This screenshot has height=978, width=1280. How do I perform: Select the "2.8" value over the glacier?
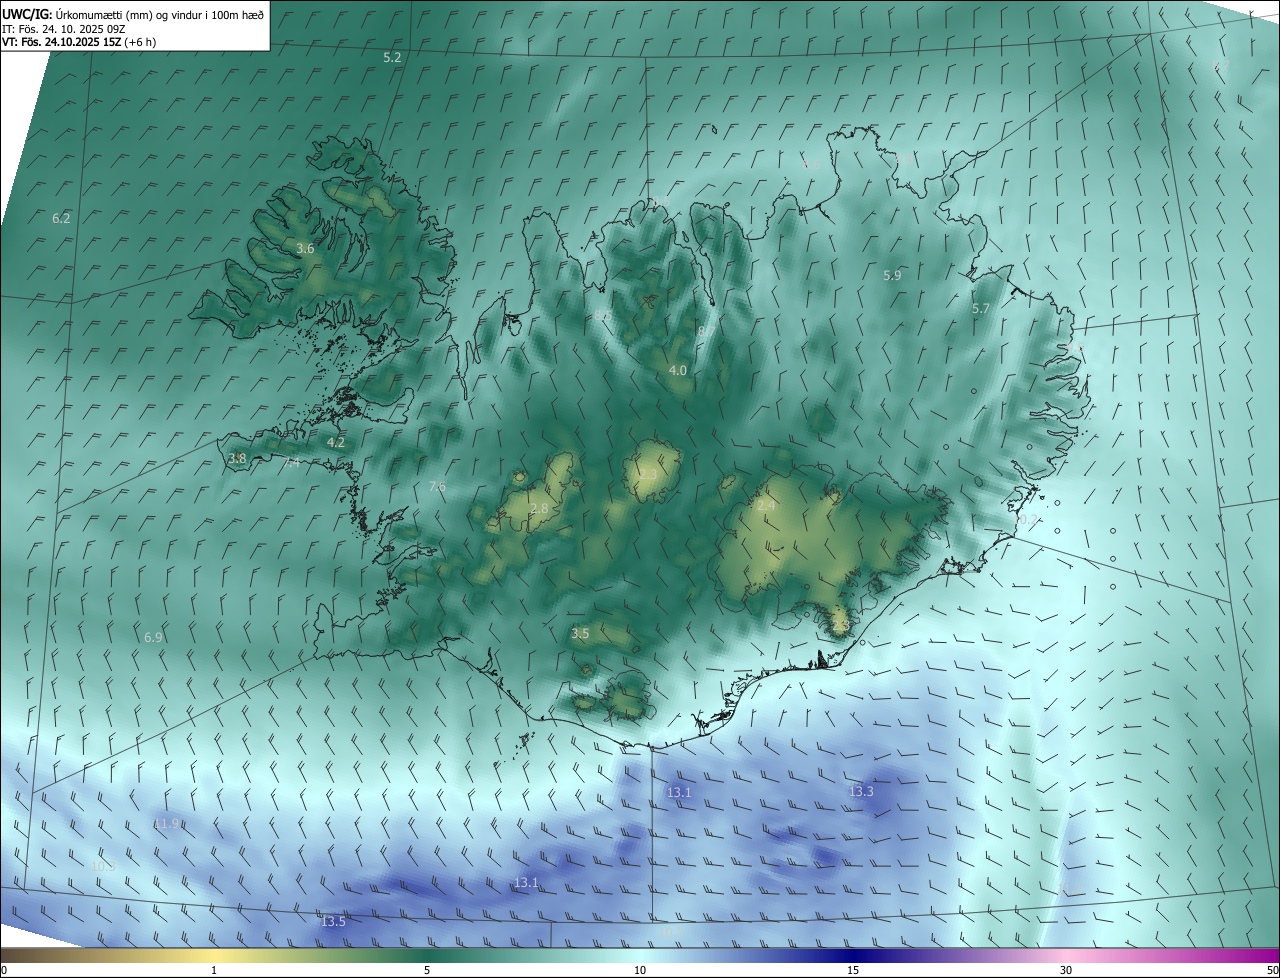pyautogui.click(x=538, y=509)
